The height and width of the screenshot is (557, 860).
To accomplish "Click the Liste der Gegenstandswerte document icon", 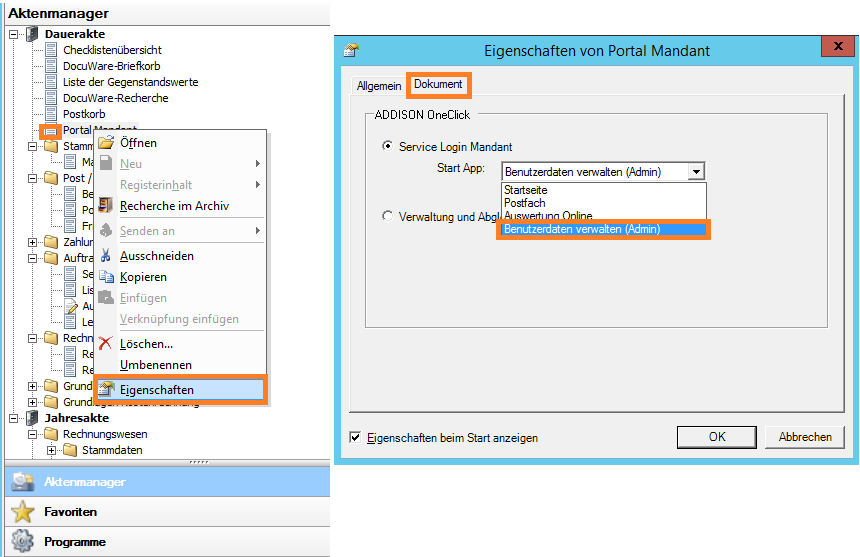I will [51, 82].
